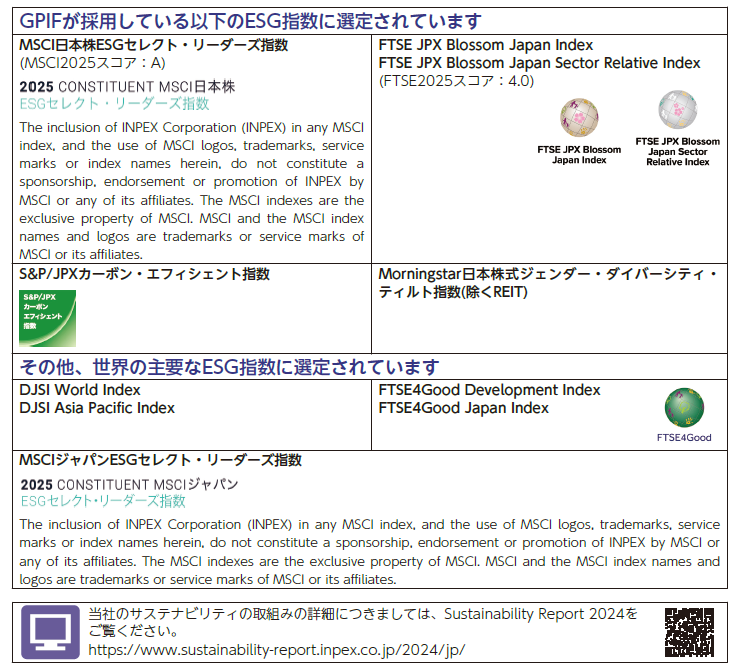Click the QR code image
This screenshot has width=740, height=672.
pos(689,631)
